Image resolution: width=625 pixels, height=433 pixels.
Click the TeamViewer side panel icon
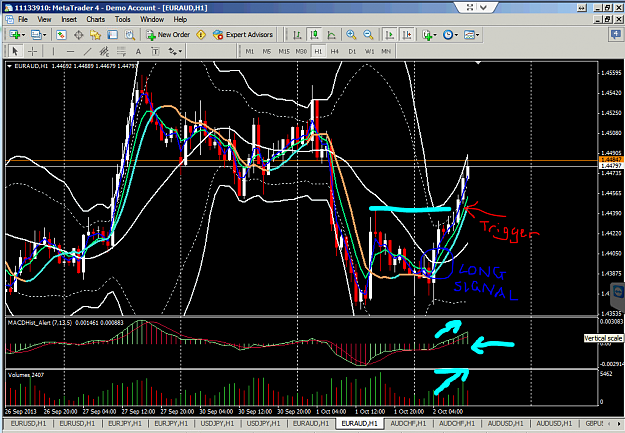pos(618,292)
